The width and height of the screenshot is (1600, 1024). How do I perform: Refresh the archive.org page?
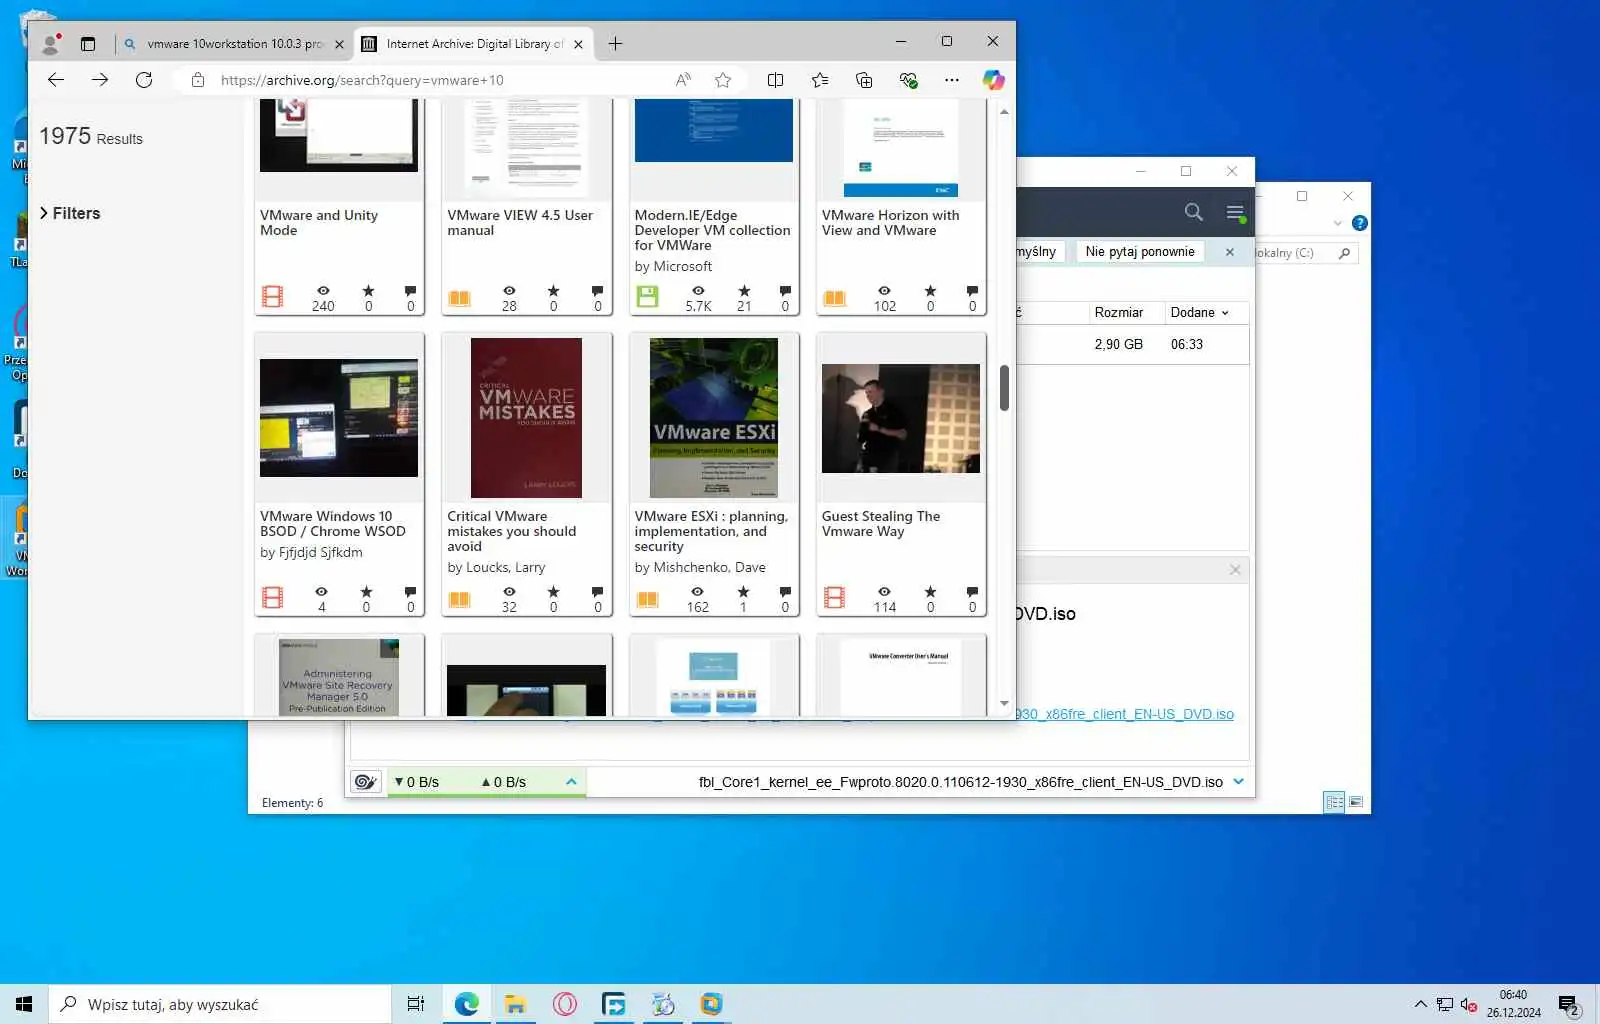tap(144, 80)
